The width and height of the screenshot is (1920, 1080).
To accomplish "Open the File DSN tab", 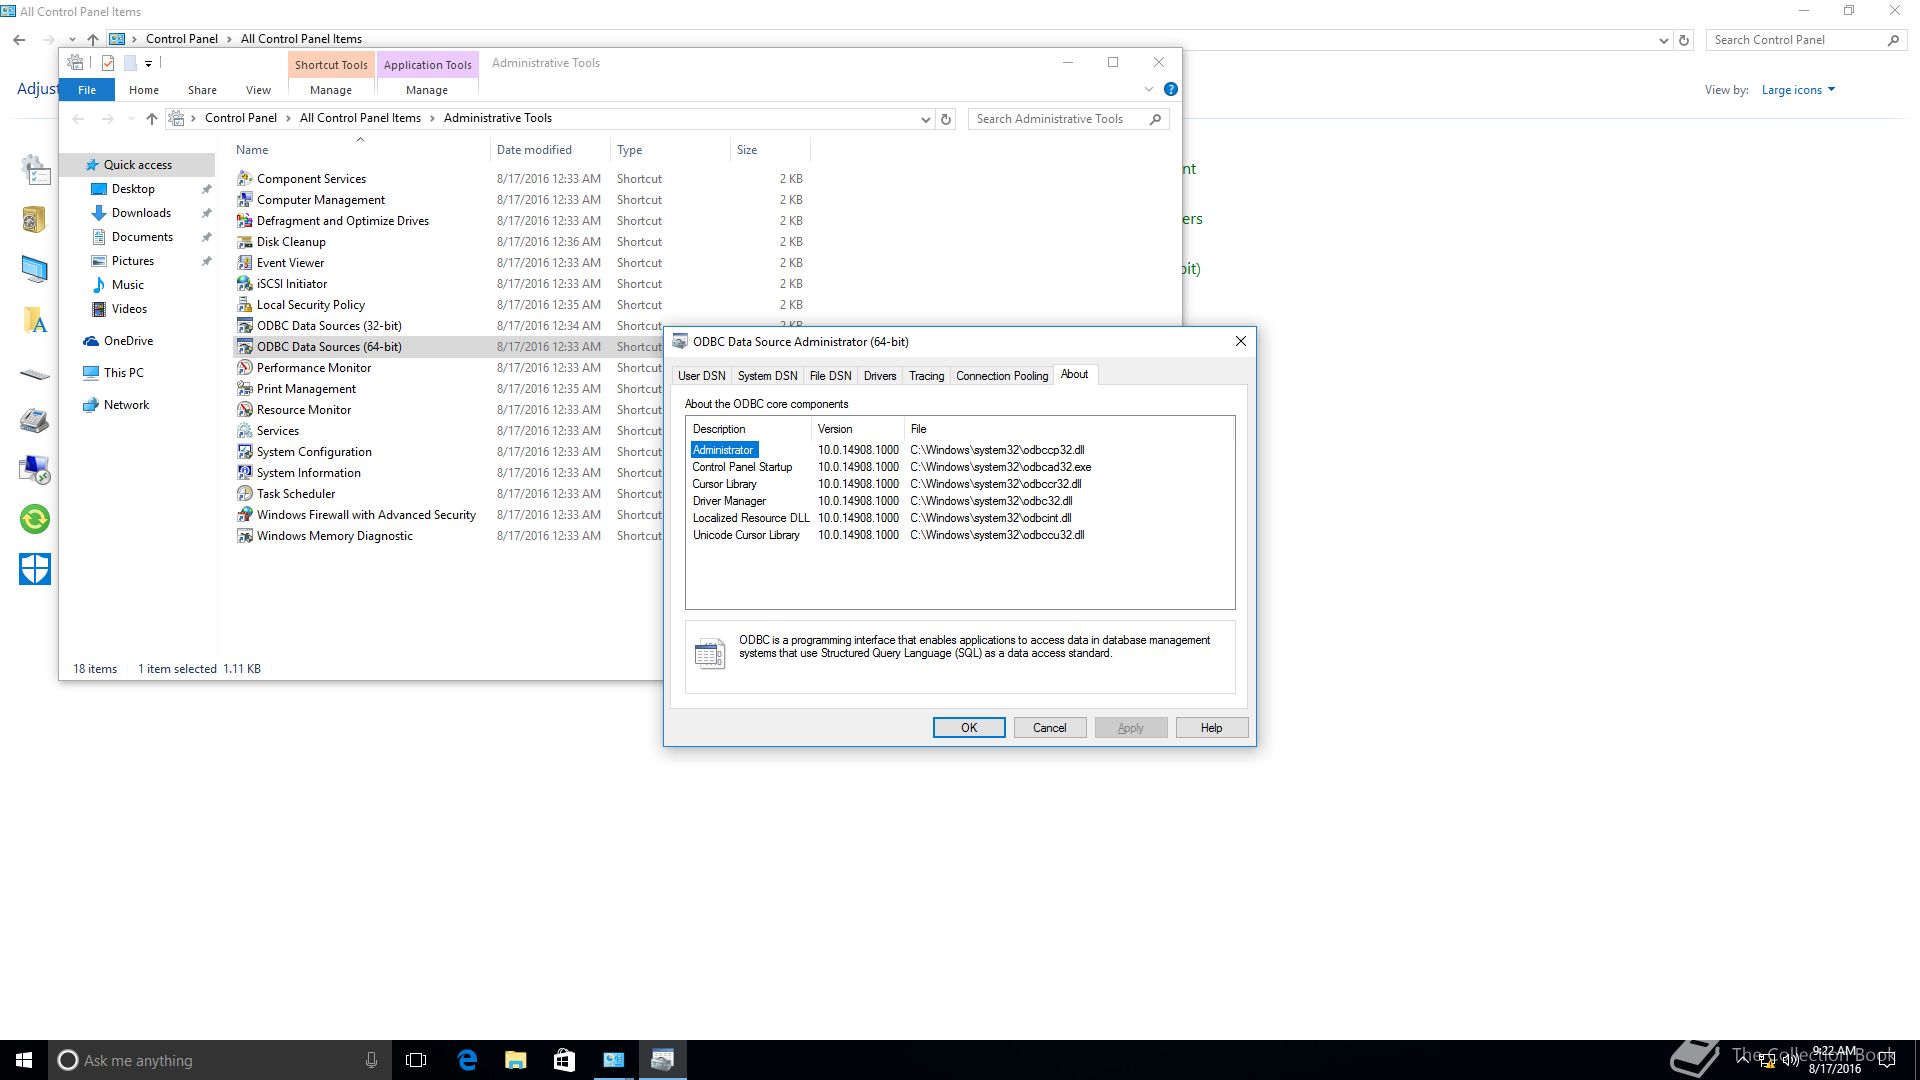I will pos(831,376).
